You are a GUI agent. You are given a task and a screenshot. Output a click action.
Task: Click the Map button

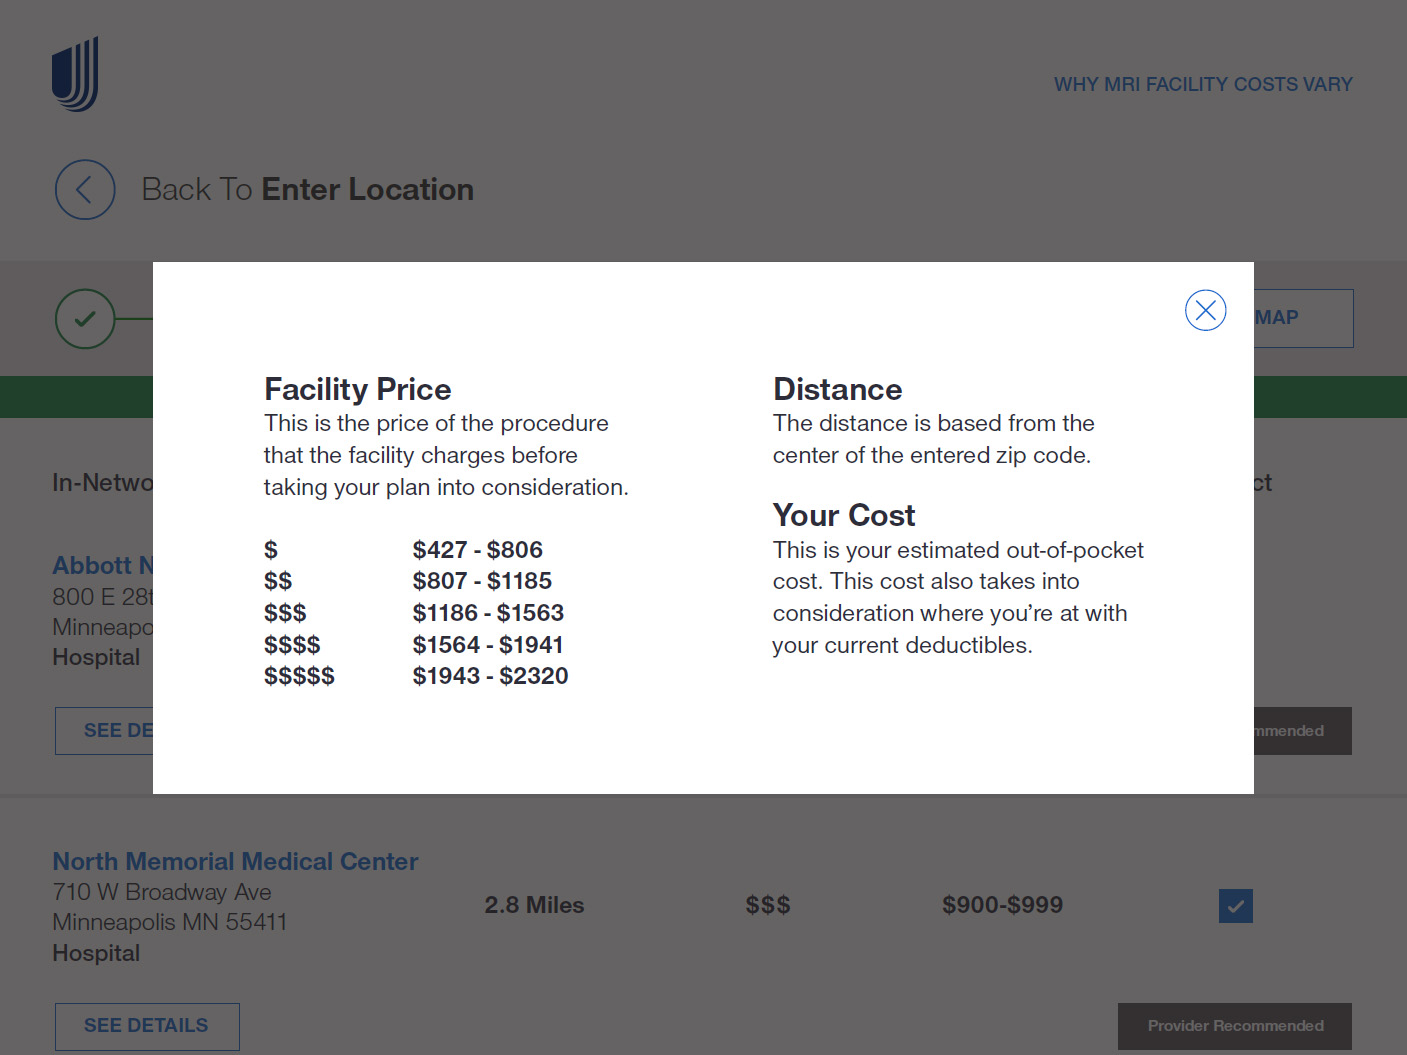pyautogui.click(x=1303, y=318)
